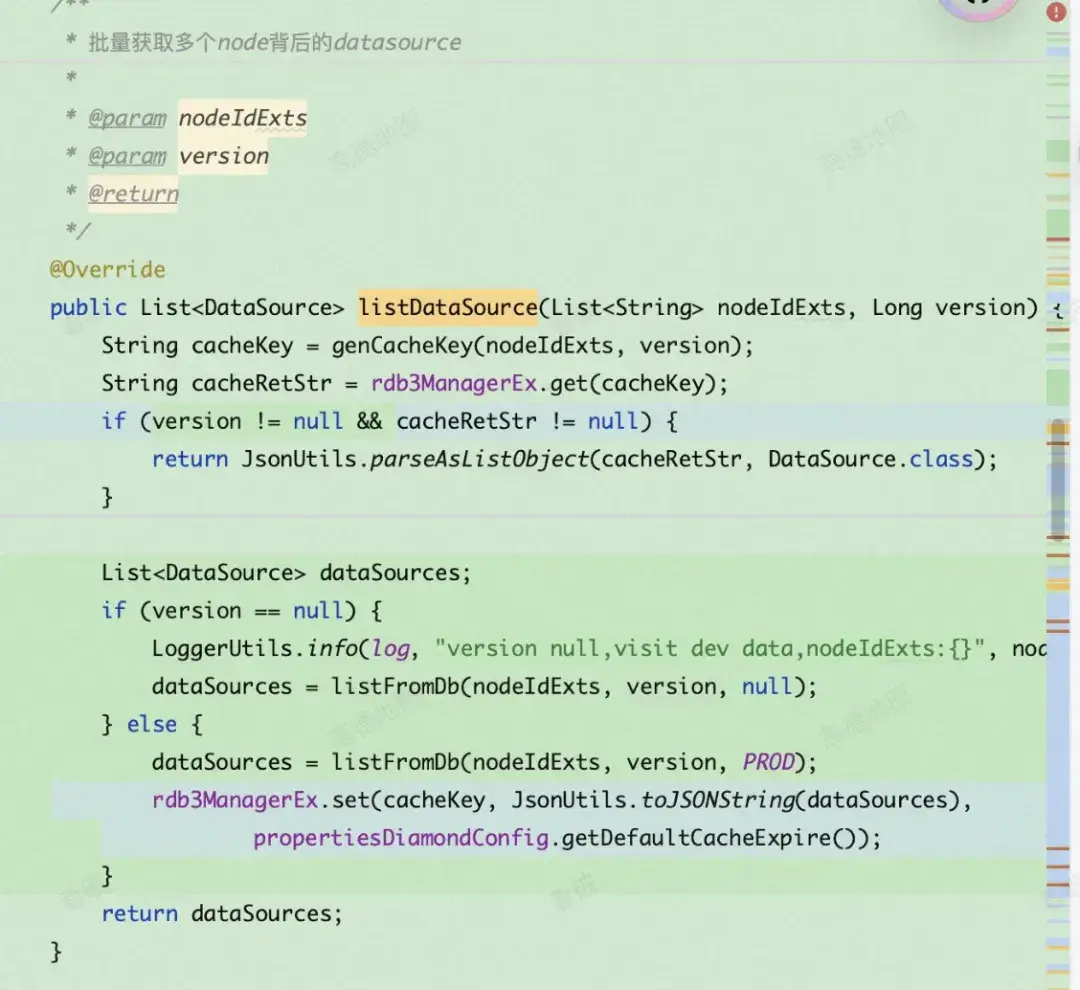
Task: Click the editor's vertical scrollbar thumb
Action: (1059, 479)
